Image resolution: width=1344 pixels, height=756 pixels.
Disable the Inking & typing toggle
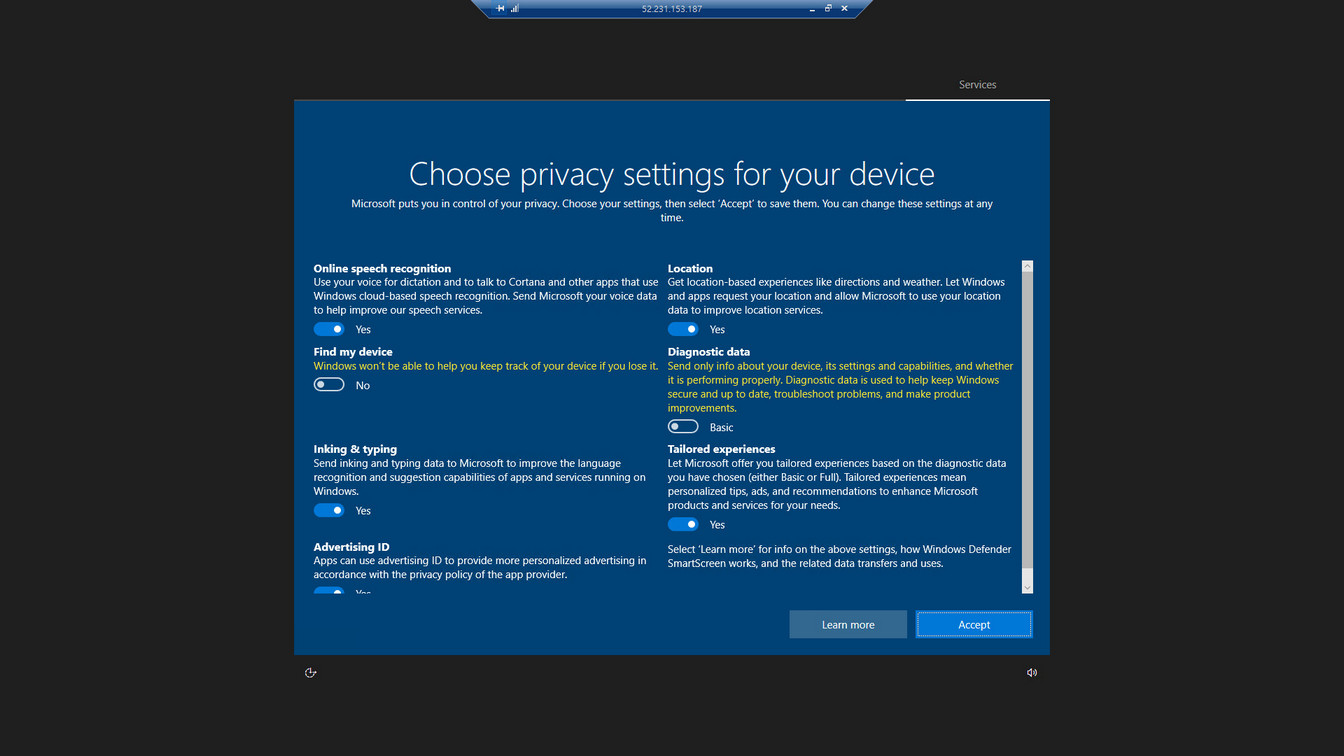(x=329, y=510)
